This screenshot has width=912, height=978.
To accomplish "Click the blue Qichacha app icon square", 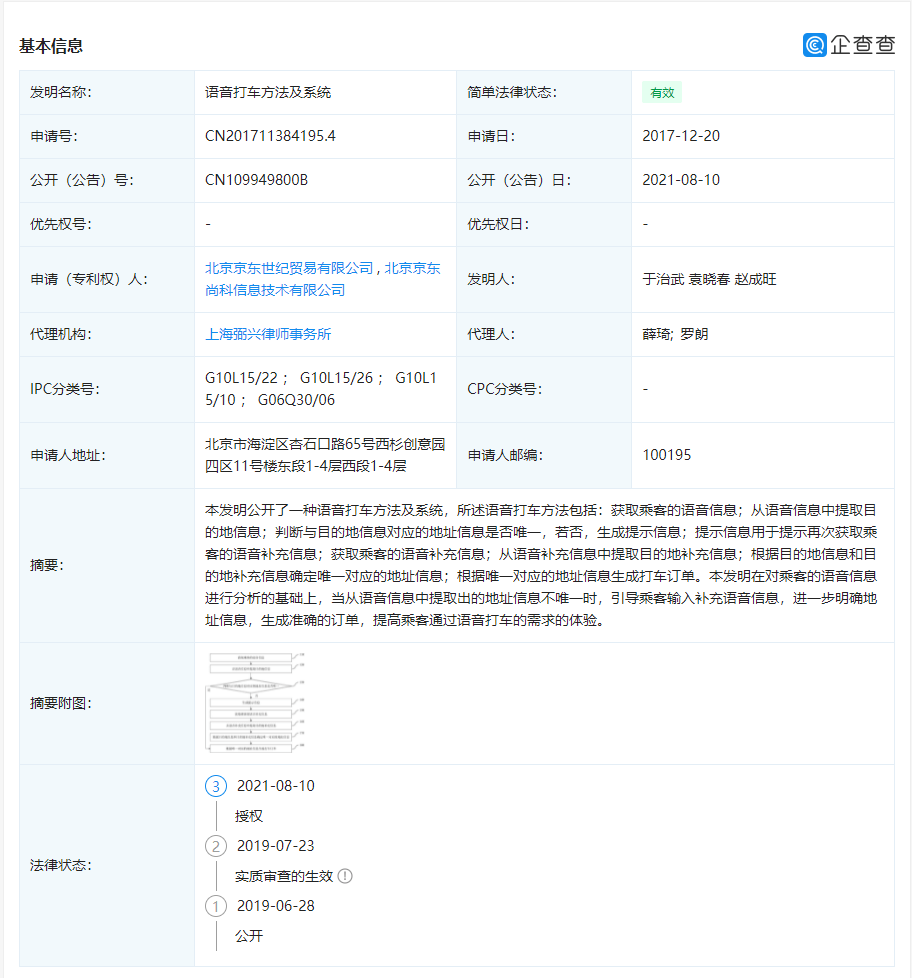I will click(x=813, y=44).
